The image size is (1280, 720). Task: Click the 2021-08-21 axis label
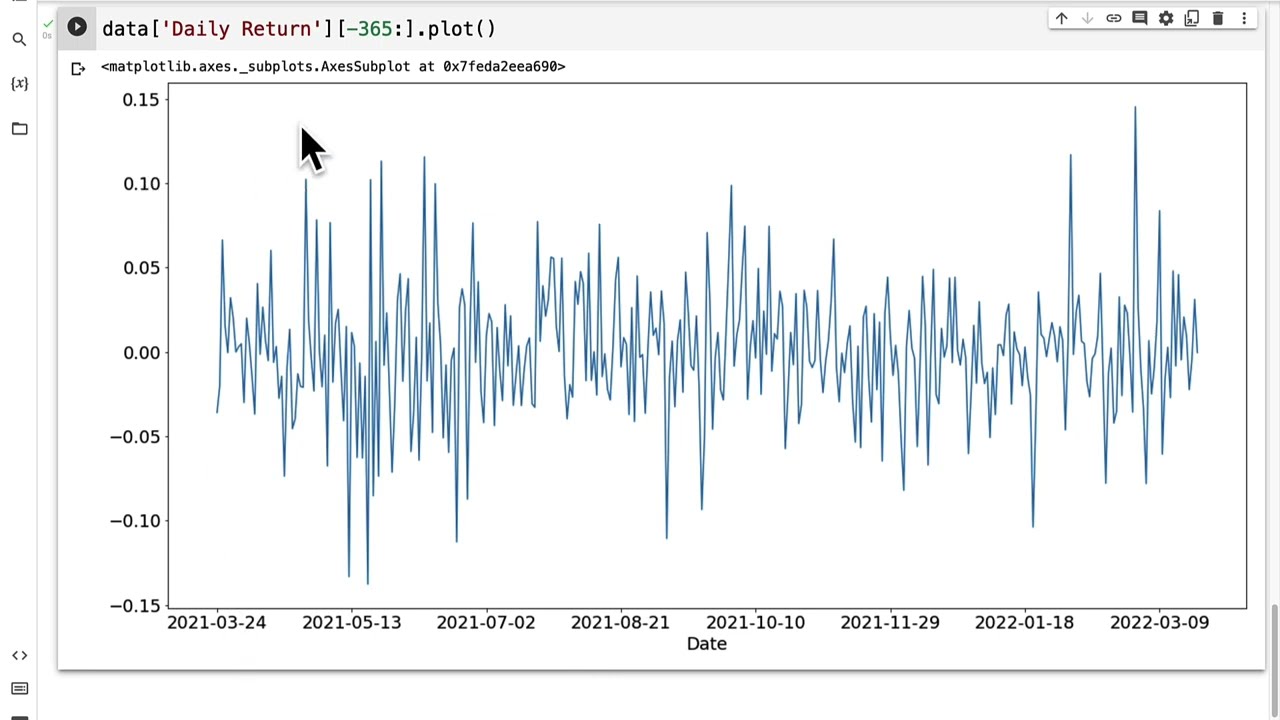[x=620, y=622]
